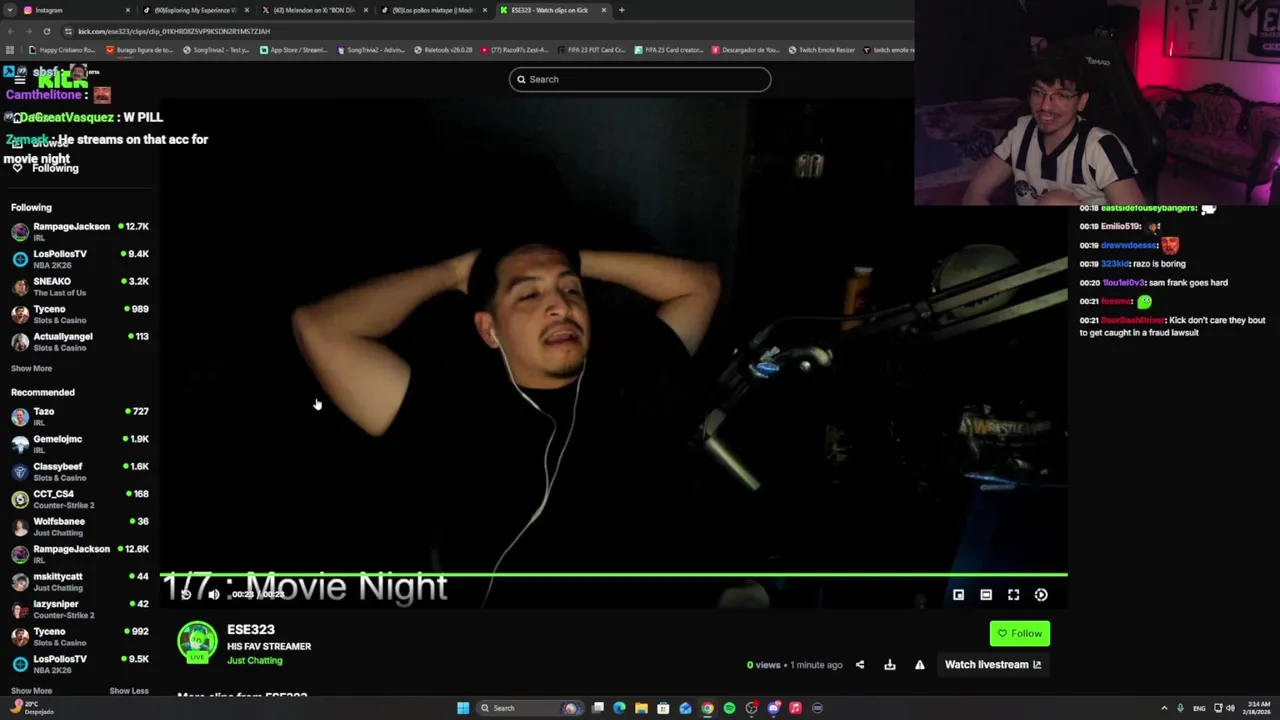
Task: Open File Explorer from taskbar
Action: (641, 708)
